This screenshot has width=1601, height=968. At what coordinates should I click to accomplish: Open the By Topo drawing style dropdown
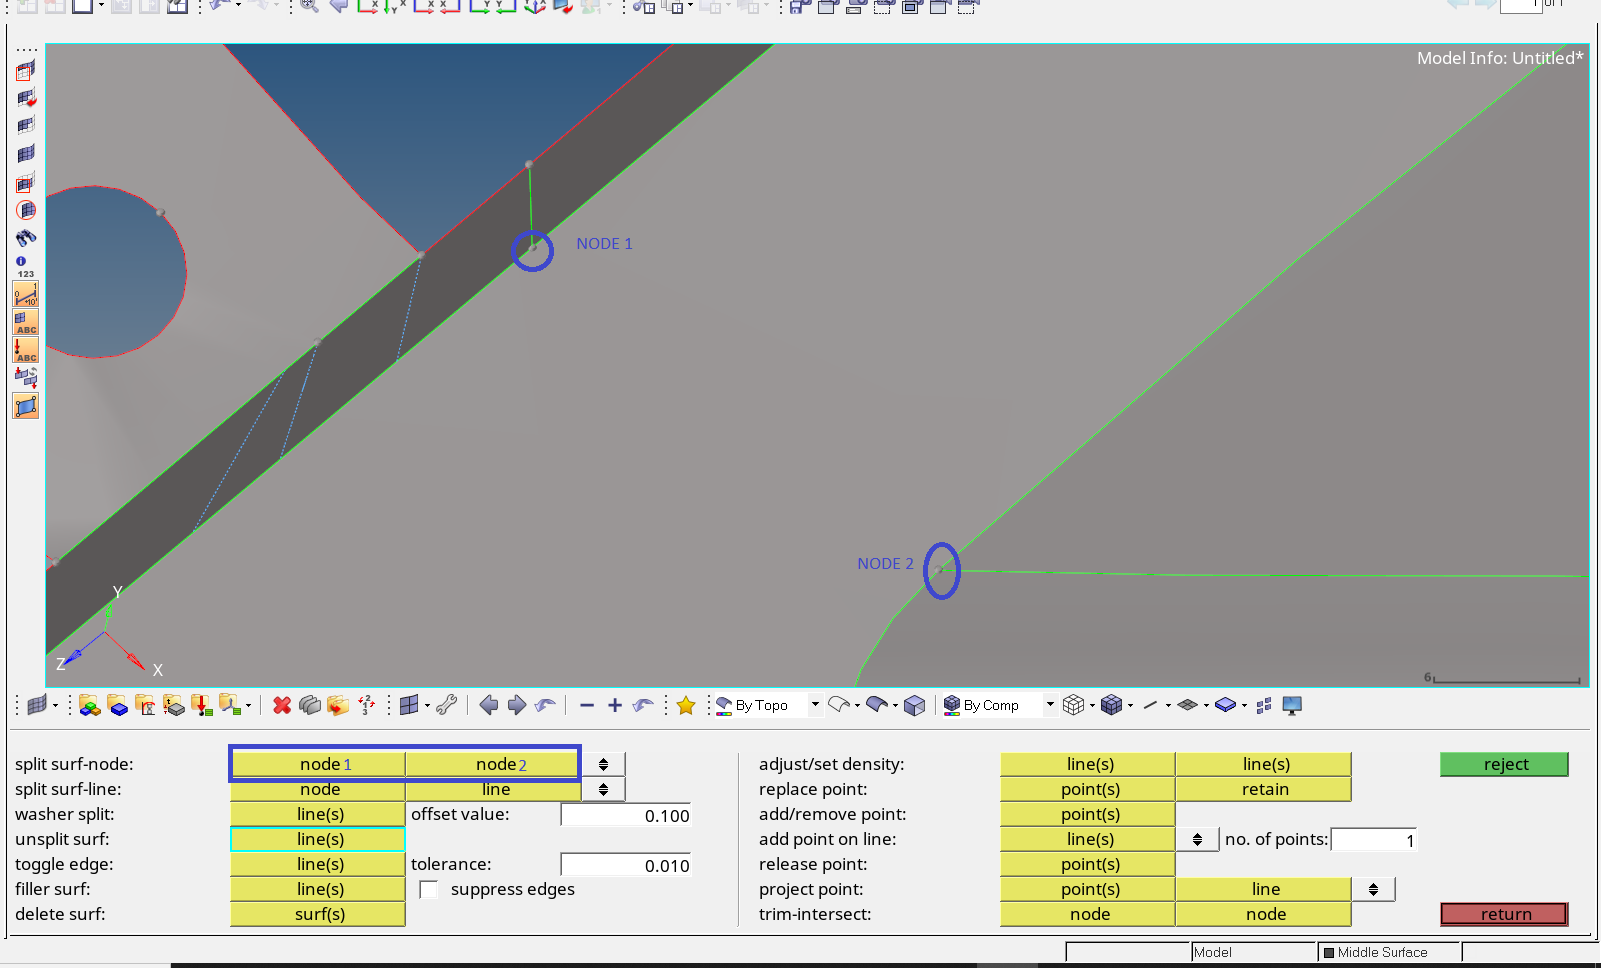[814, 705]
